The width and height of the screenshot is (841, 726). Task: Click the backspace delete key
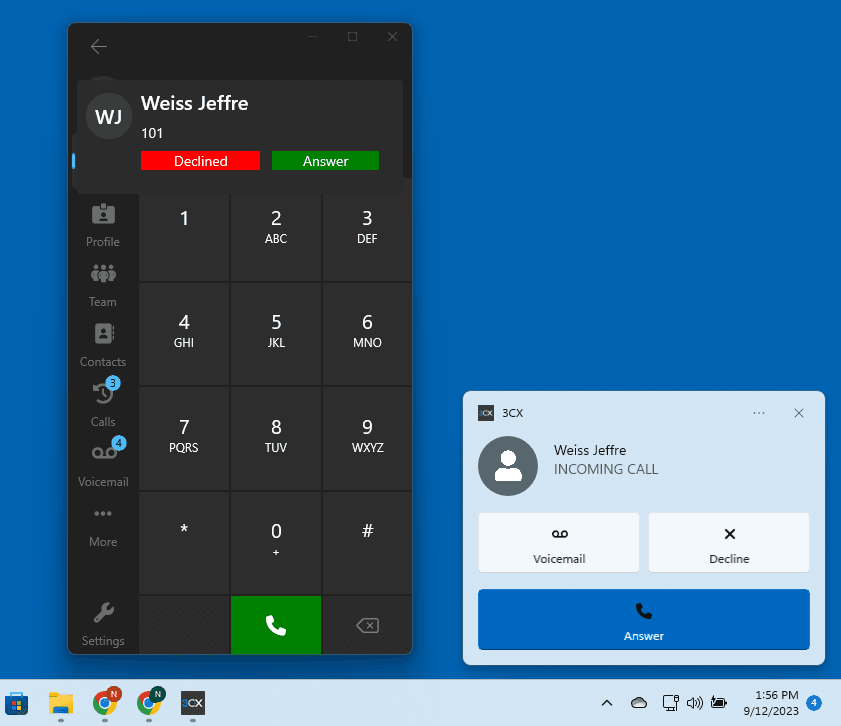tap(367, 626)
